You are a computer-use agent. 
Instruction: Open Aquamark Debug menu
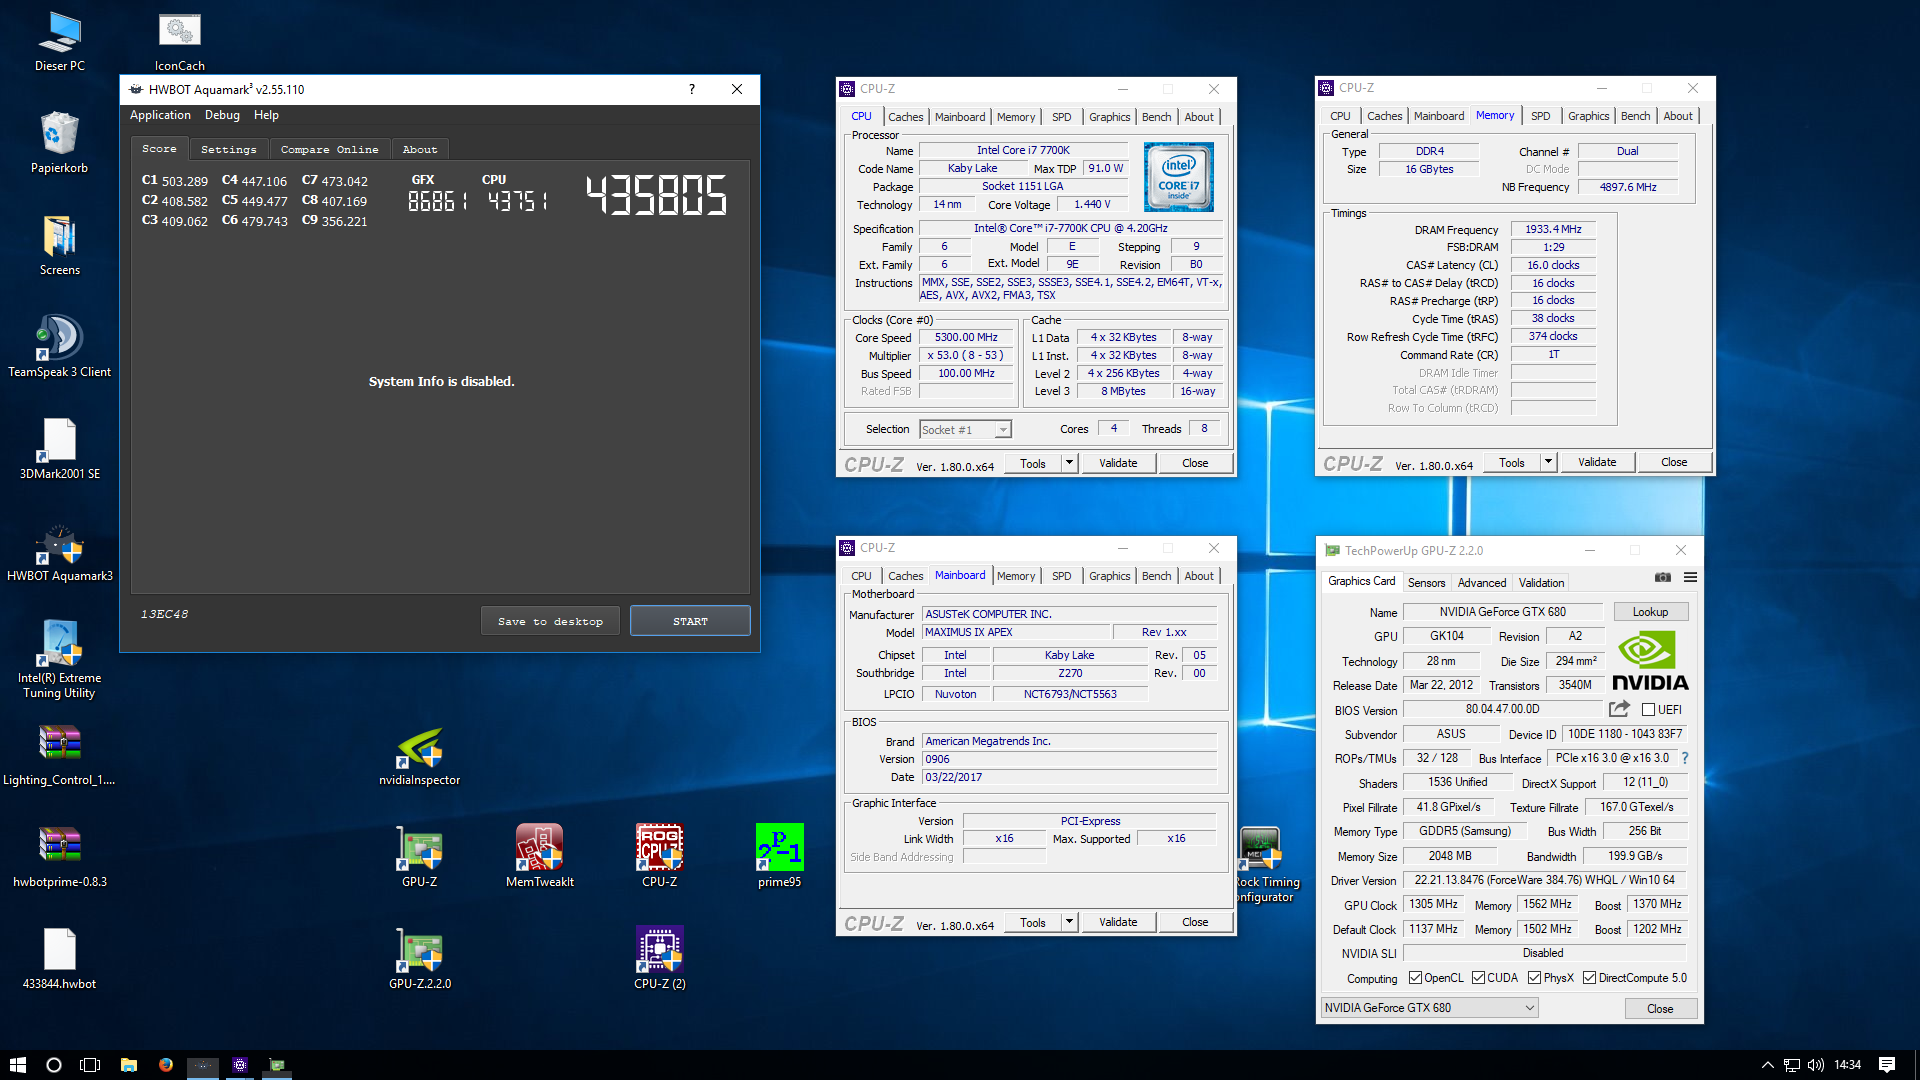click(x=222, y=115)
